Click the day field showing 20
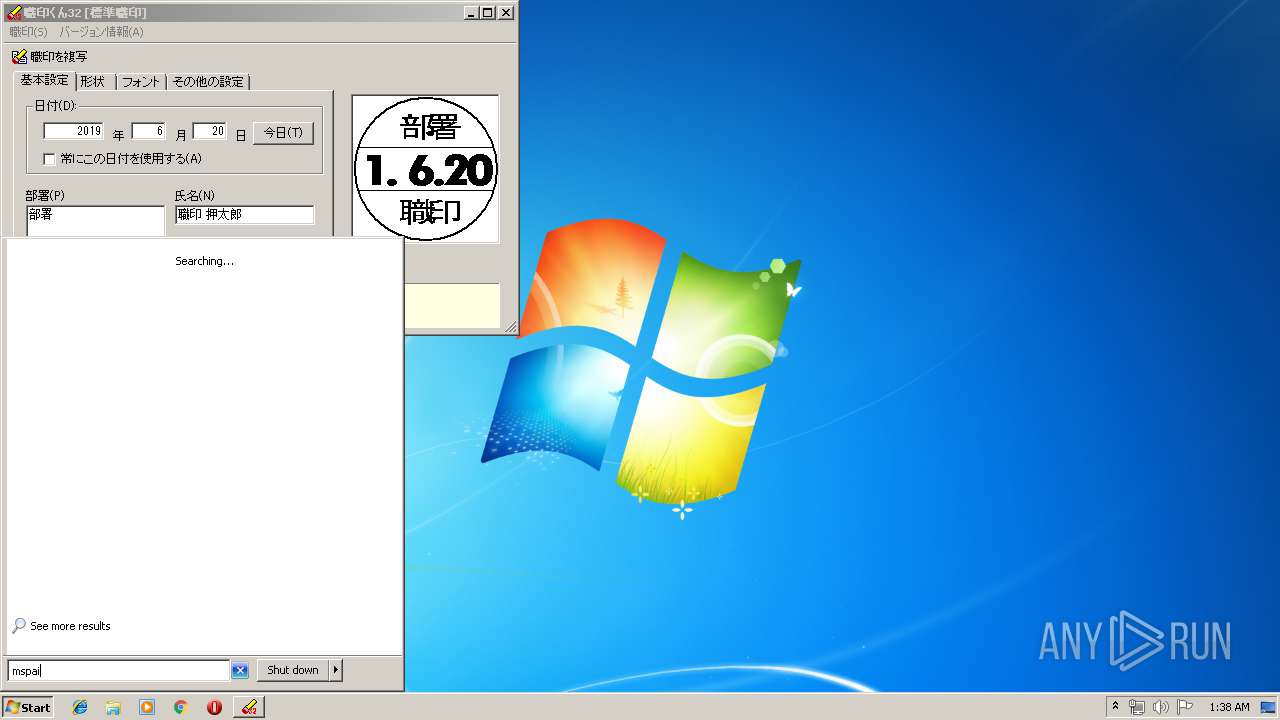This screenshot has width=1280, height=720. [209, 131]
